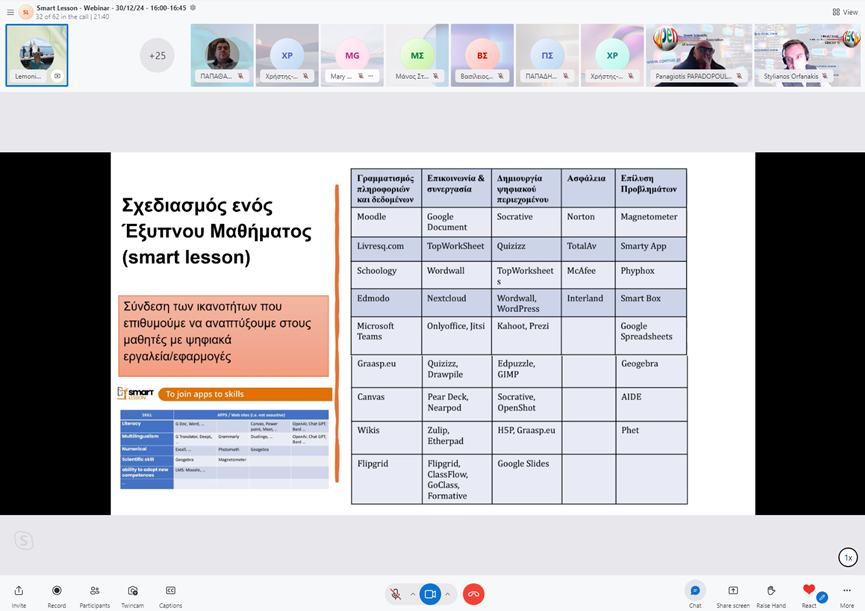This screenshot has height=611, width=865.
Task: Open the Twincam option
Action: pos(132,591)
